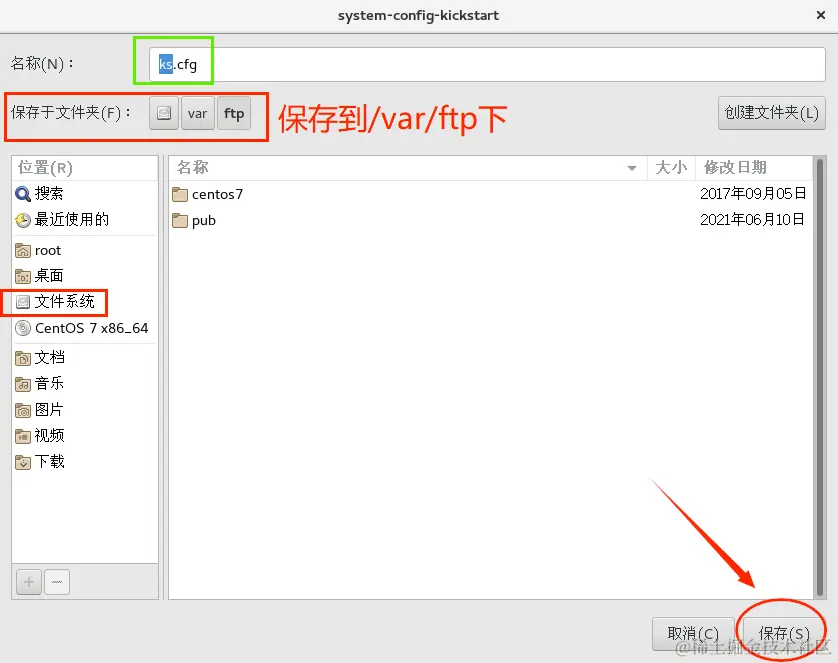Select the CentOS 7 x86_64 disc
Screen dimensions: 838x663
[x=84, y=328]
